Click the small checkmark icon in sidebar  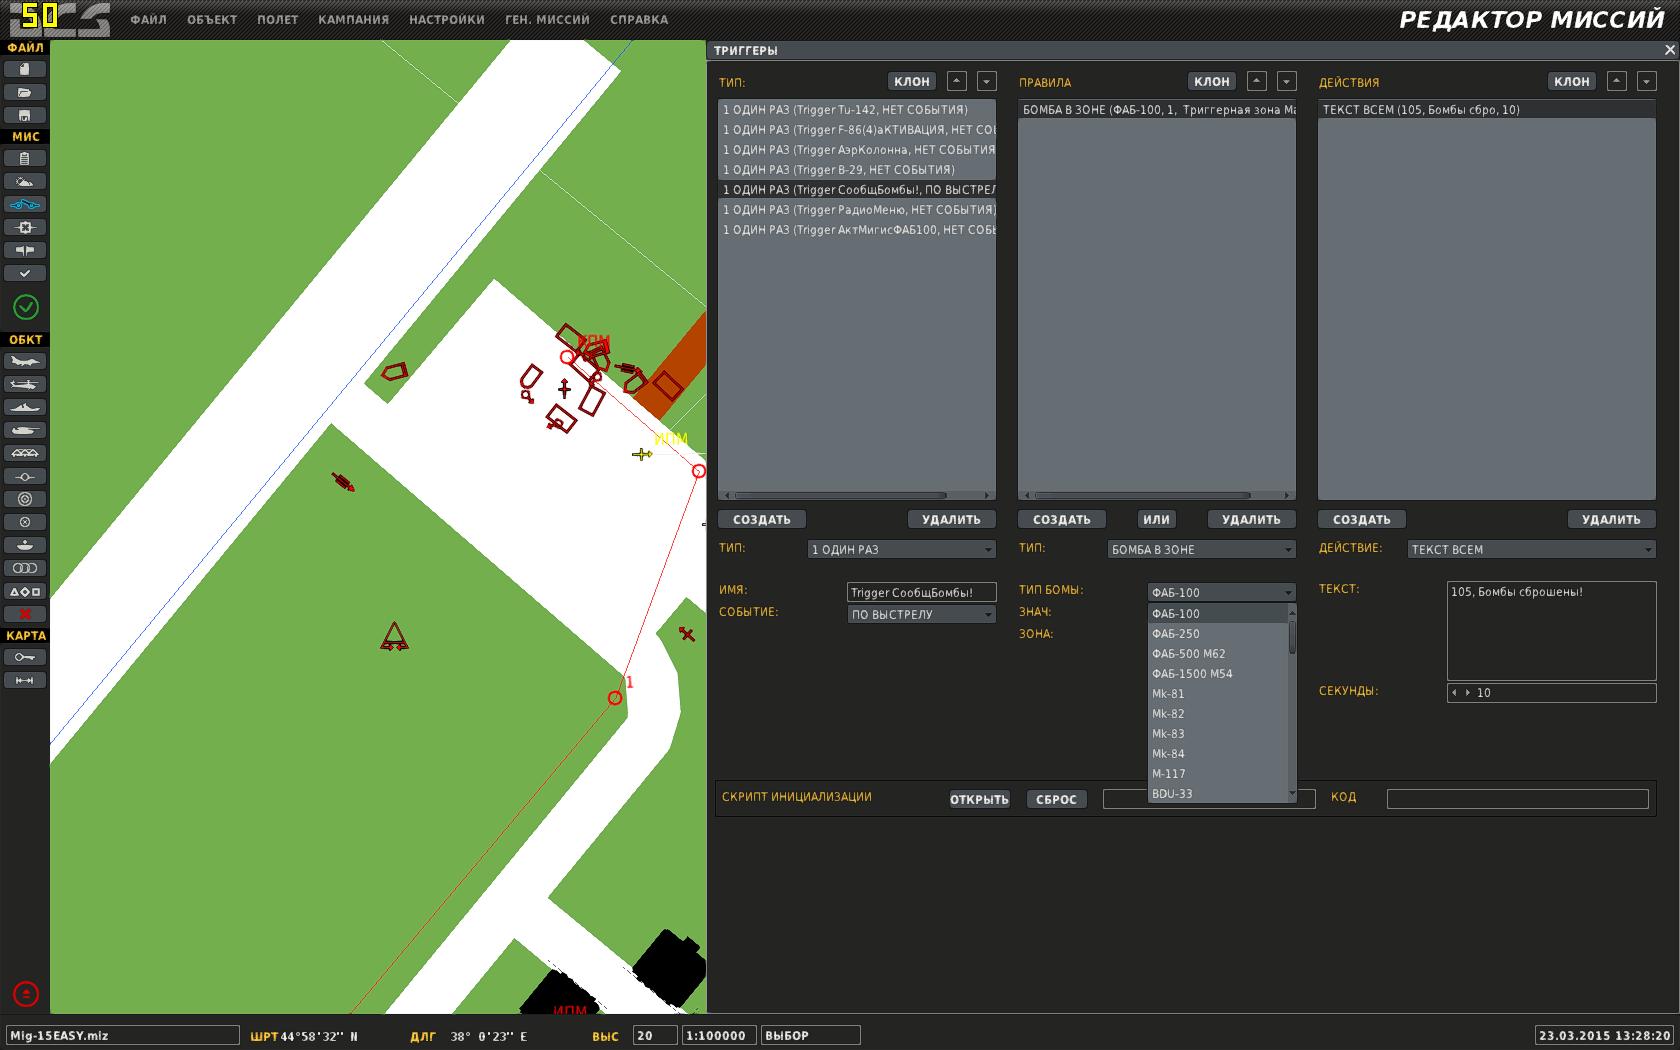pyautogui.click(x=25, y=273)
